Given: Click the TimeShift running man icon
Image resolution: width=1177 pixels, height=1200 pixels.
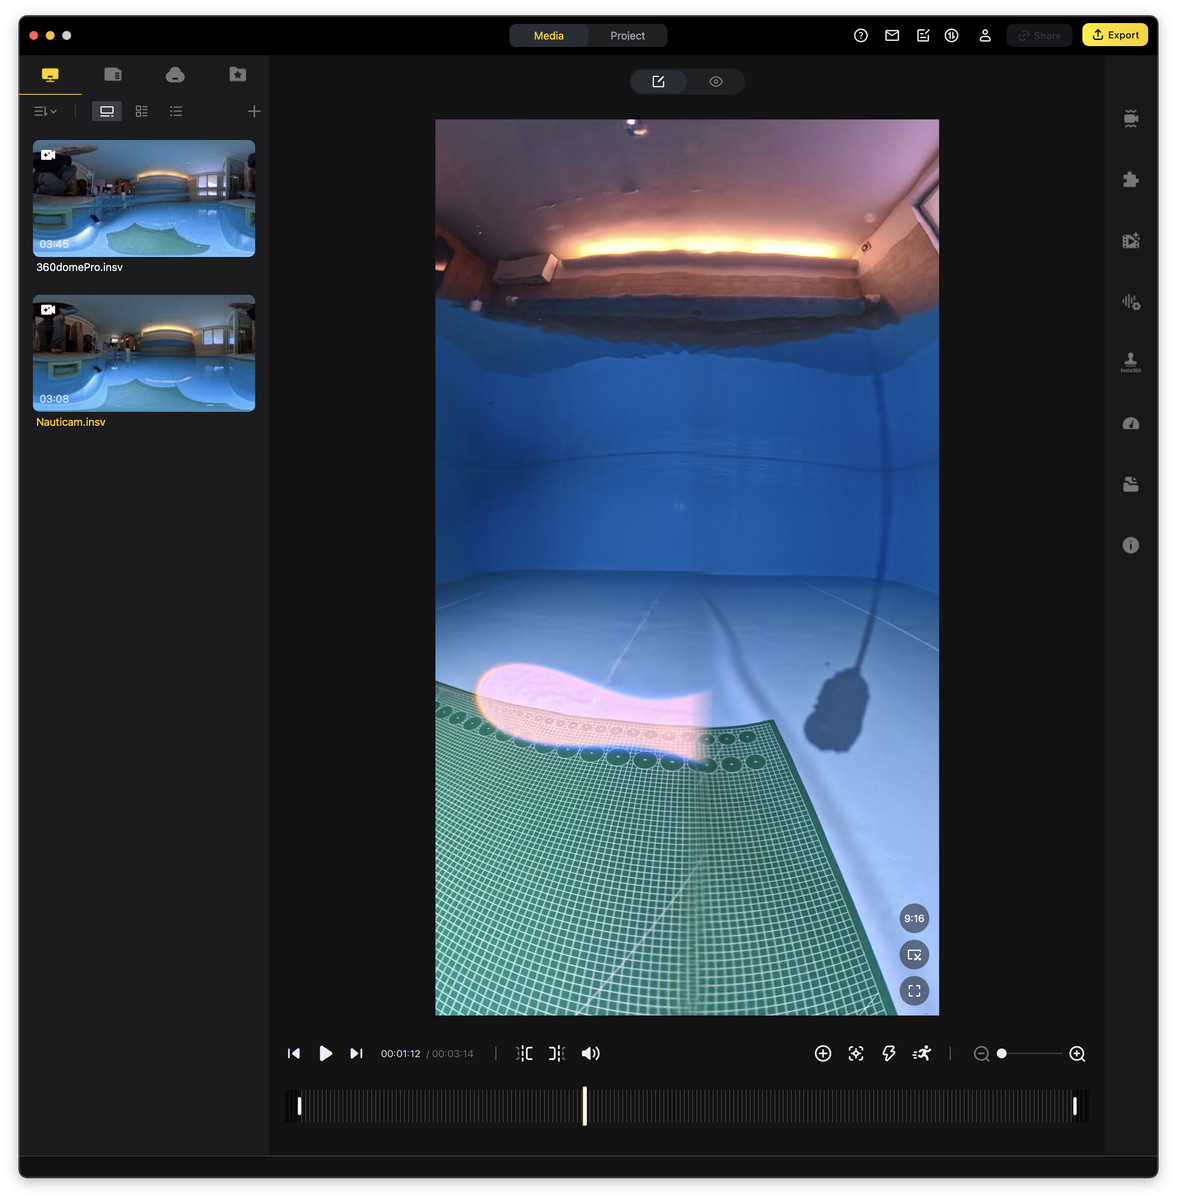Looking at the screenshot, I should (922, 1053).
